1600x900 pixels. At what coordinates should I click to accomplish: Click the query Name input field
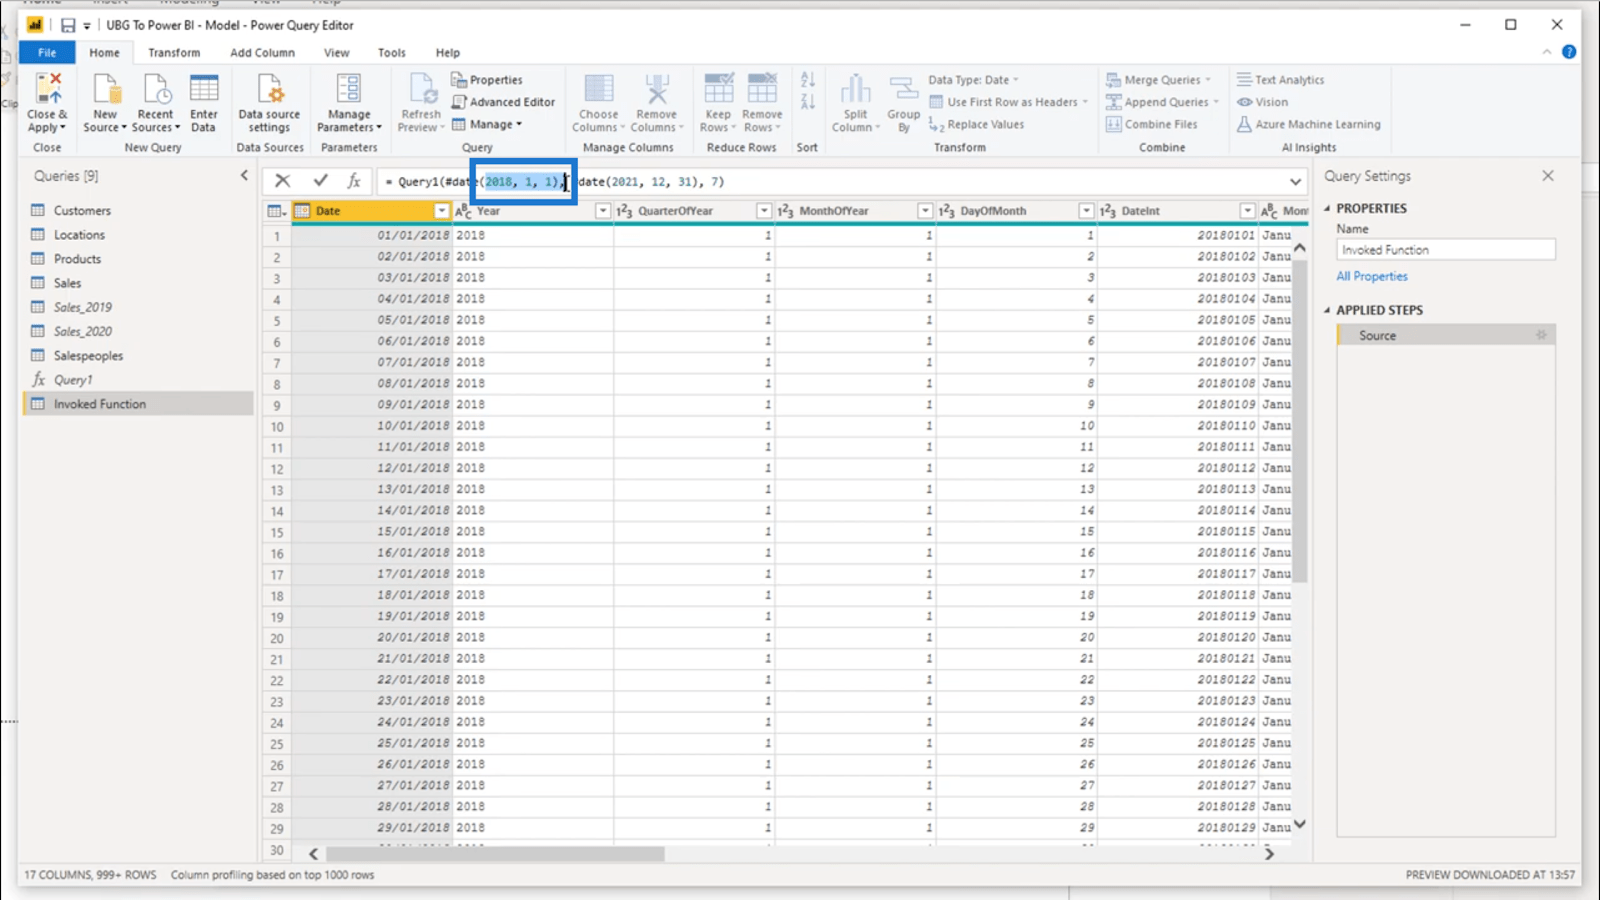point(1446,250)
